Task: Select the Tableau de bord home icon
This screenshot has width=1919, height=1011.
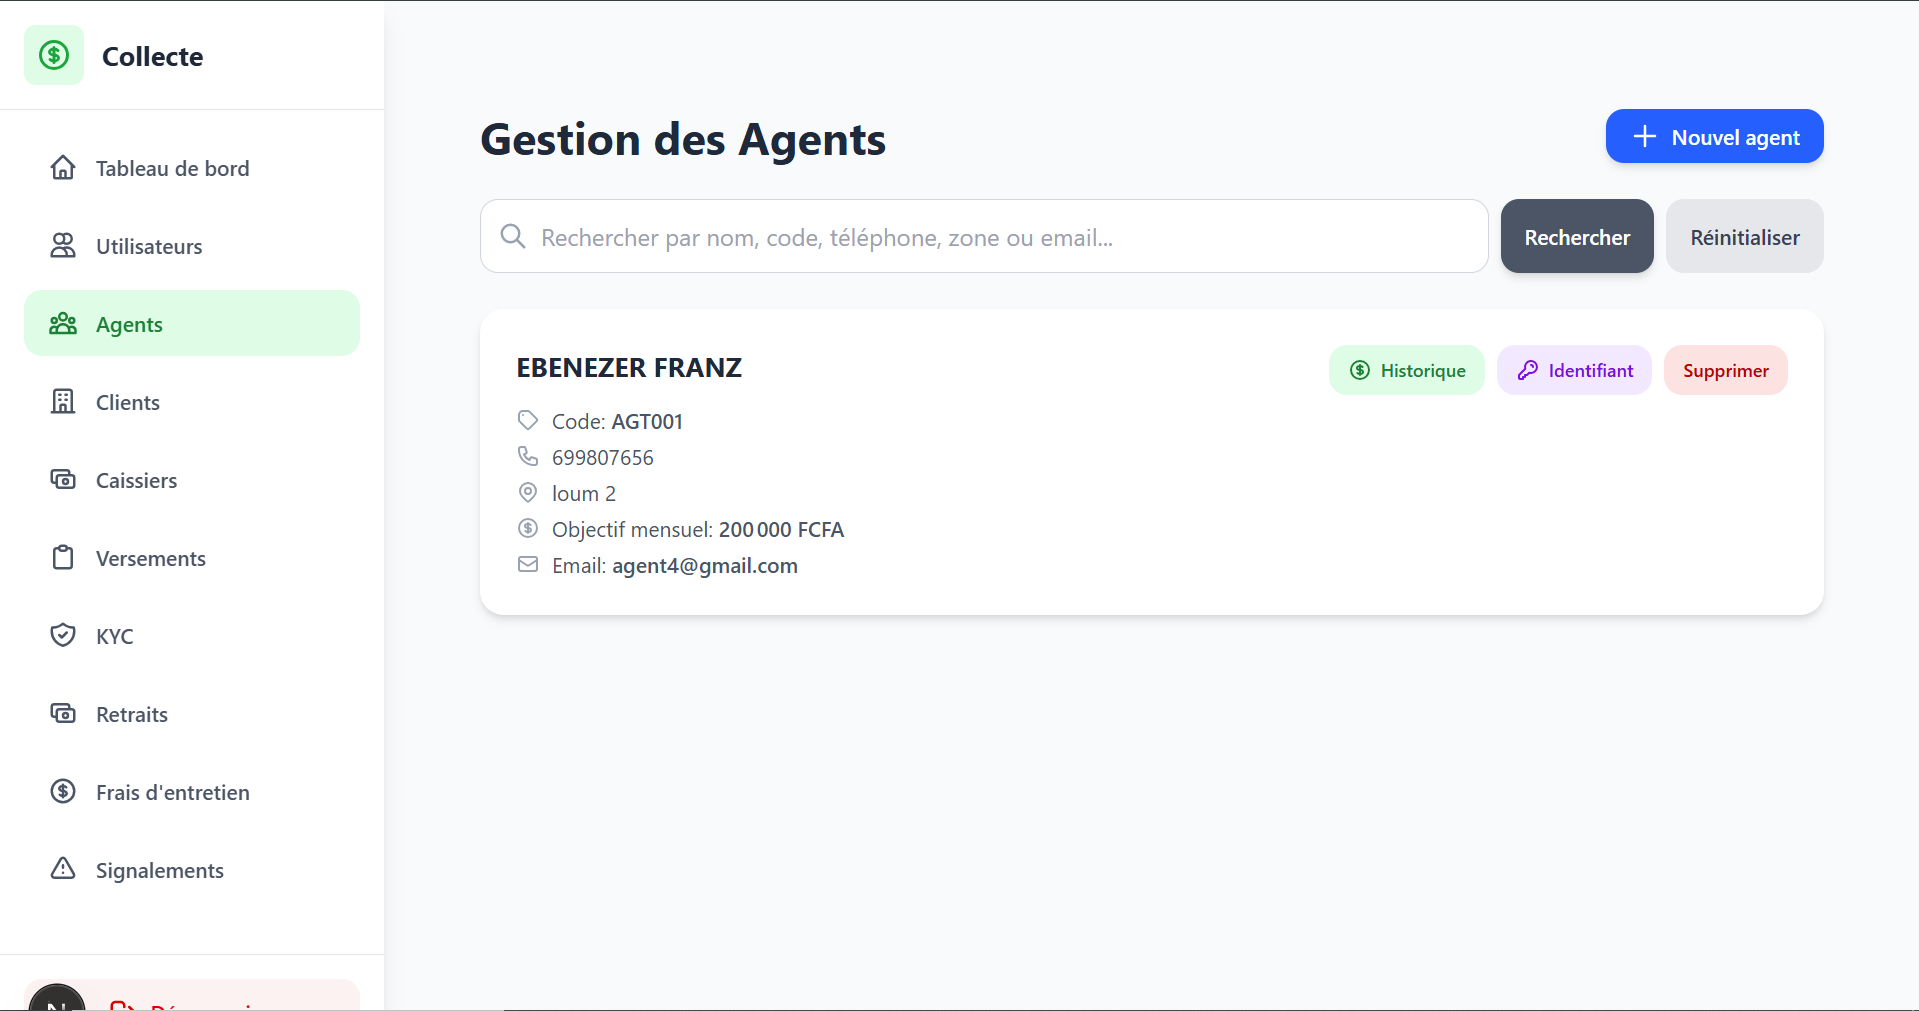Action: click(x=63, y=168)
